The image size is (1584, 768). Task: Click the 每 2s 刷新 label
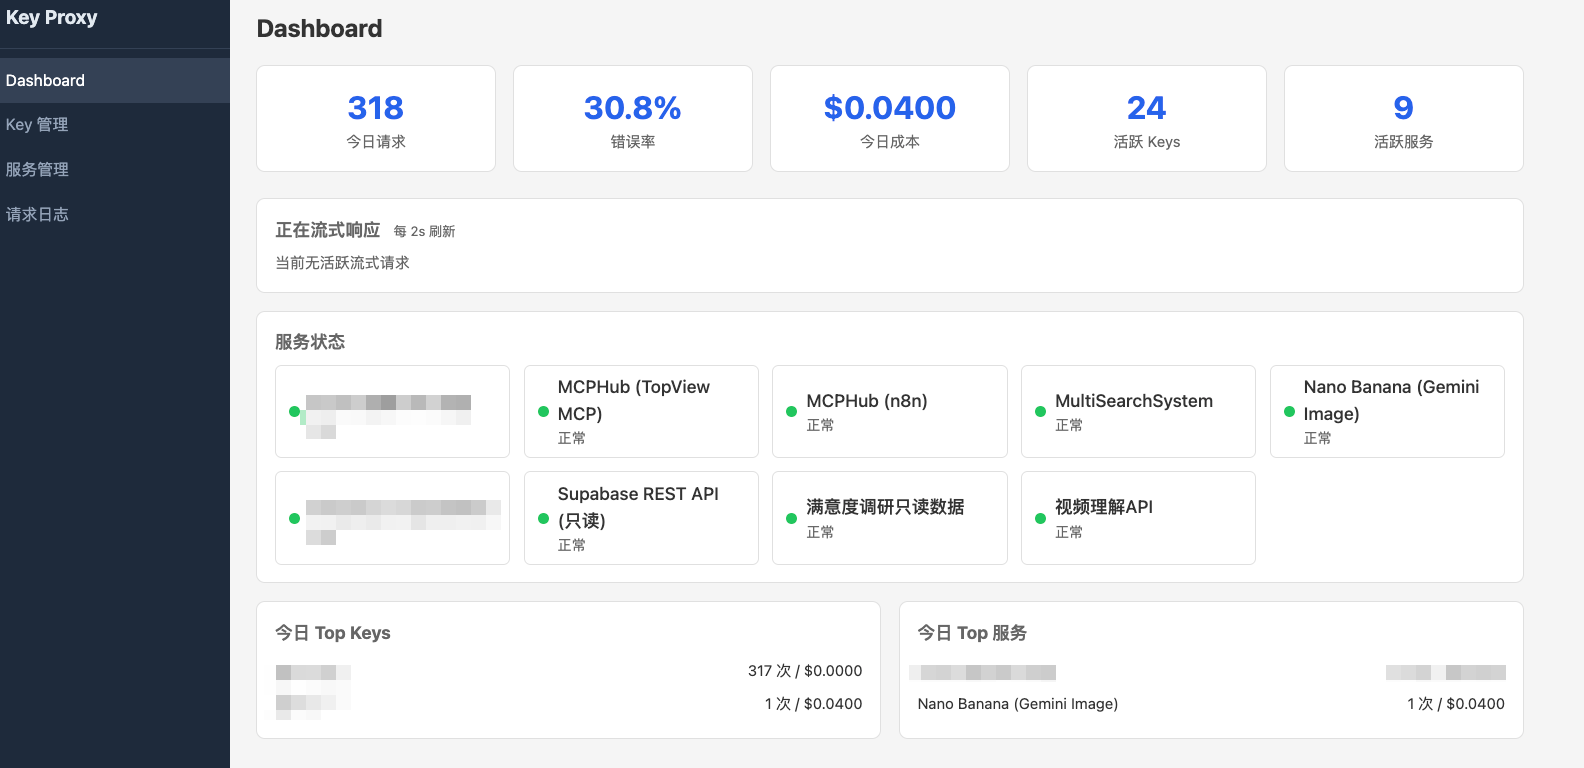click(x=424, y=231)
